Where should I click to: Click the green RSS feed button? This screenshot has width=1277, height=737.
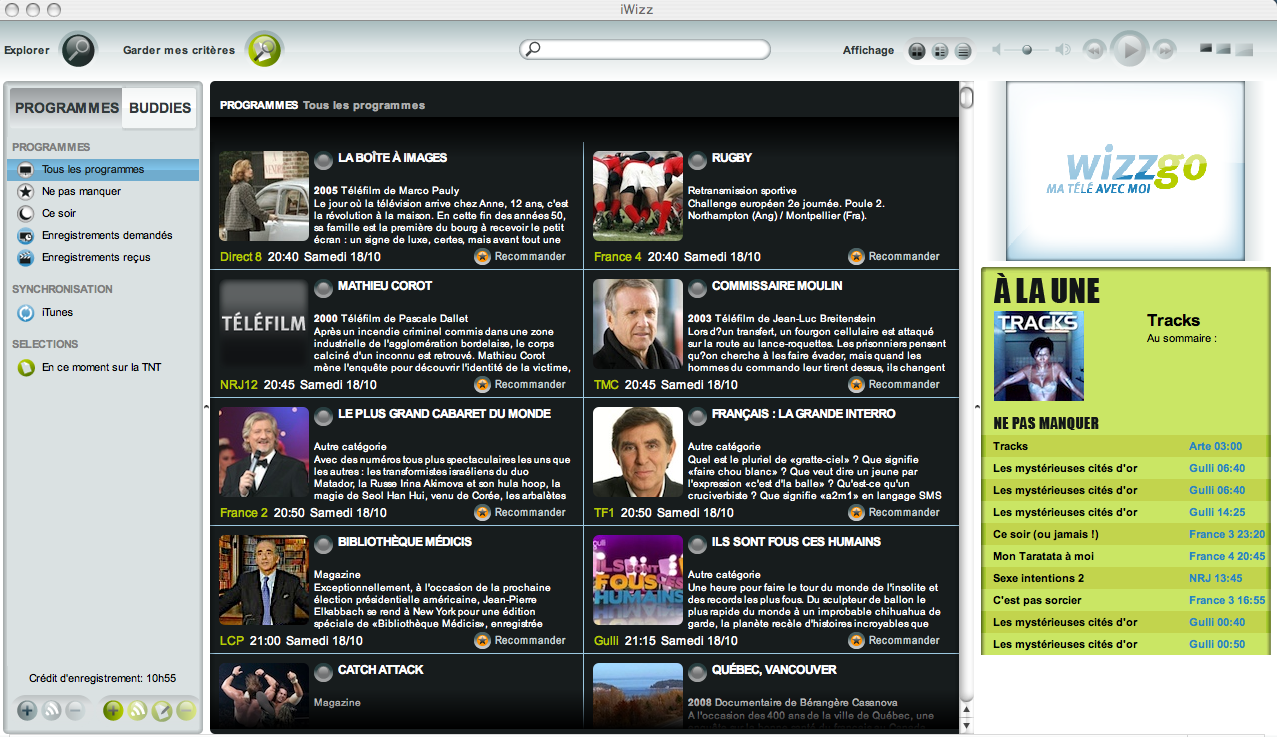138,711
